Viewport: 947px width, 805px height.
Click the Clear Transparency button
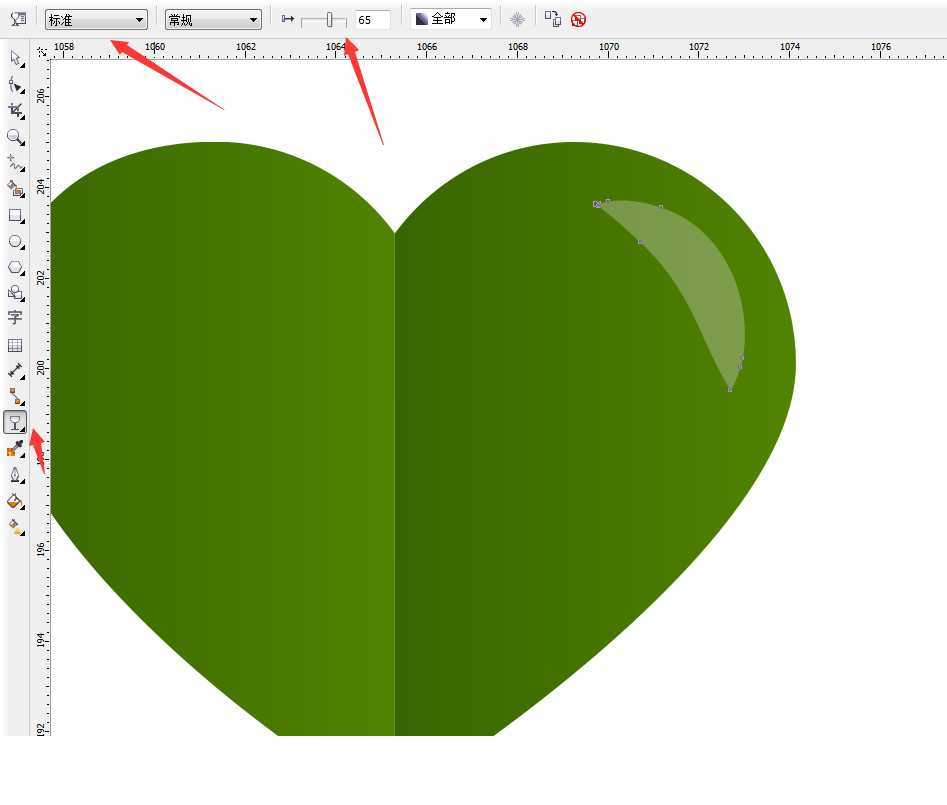click(x=578, y=19)
